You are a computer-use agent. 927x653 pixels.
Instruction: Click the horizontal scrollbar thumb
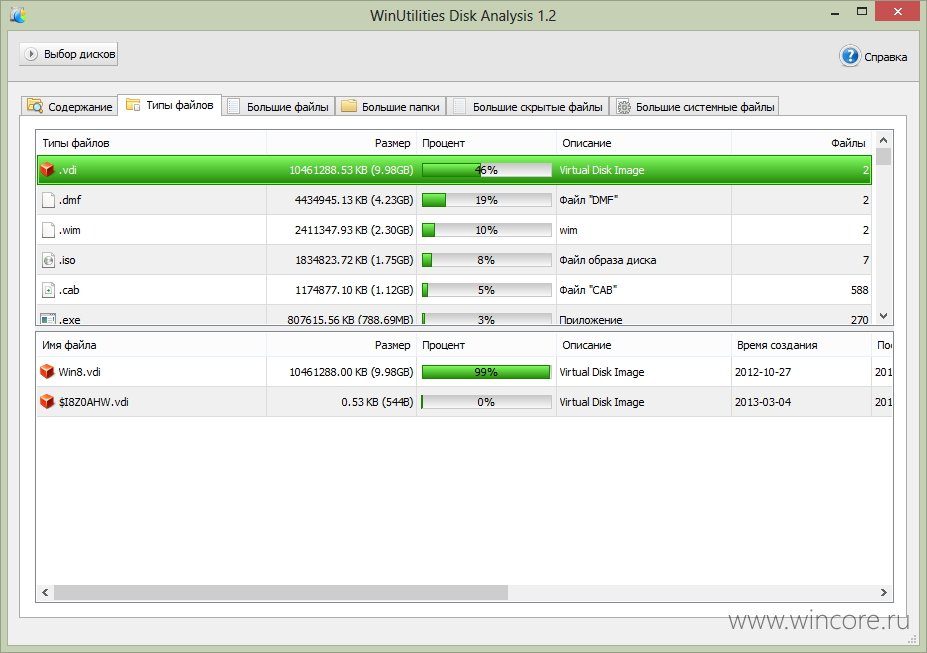point(281,592)
